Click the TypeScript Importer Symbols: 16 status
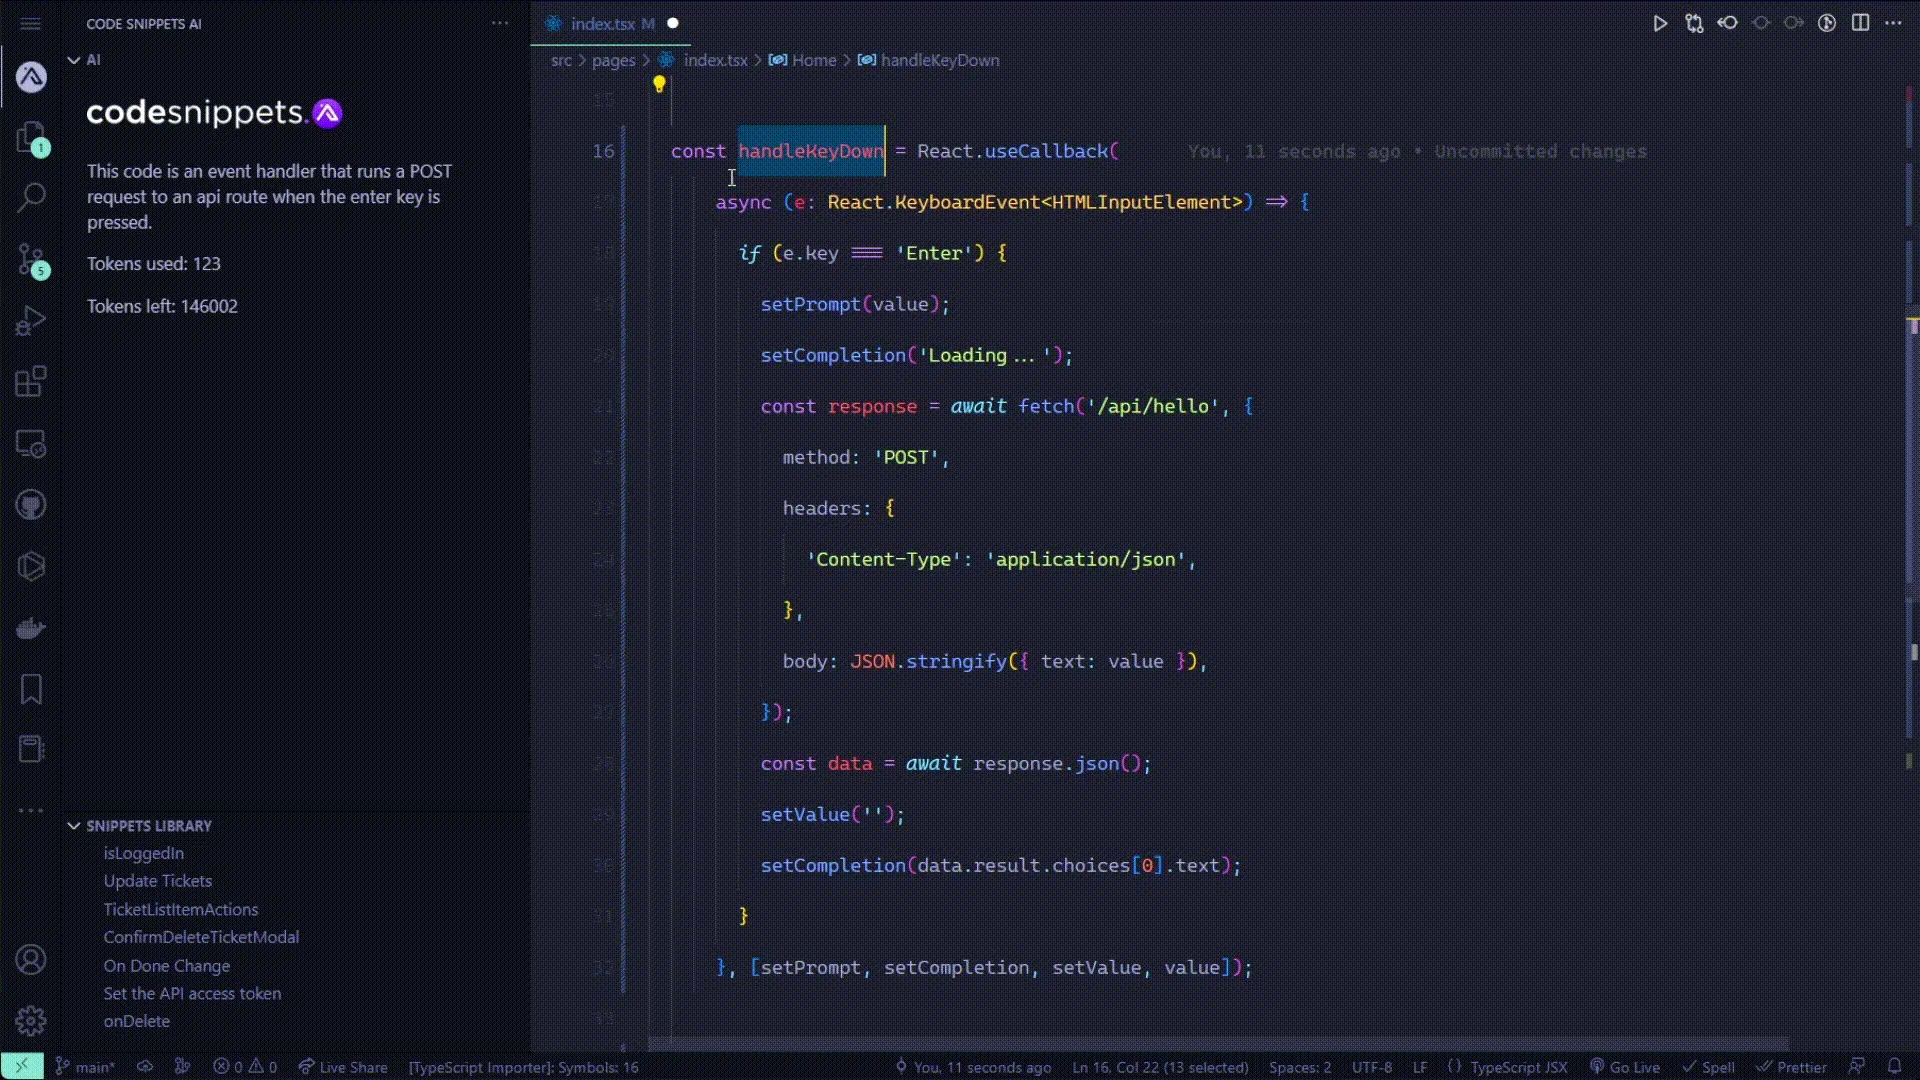The height and width of the screenshot is (1080, 1920). 523,1067
